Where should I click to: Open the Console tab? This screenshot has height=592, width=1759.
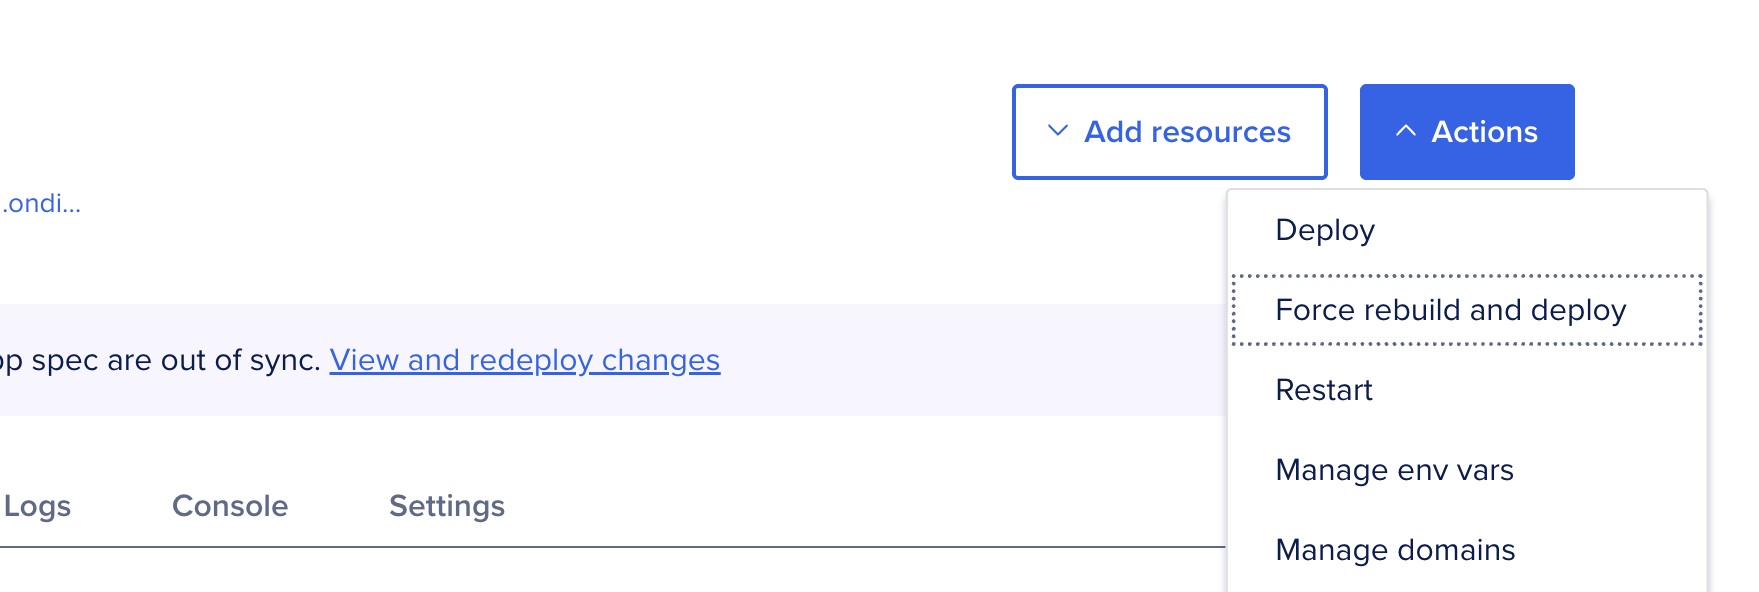(x=230, y=505)
